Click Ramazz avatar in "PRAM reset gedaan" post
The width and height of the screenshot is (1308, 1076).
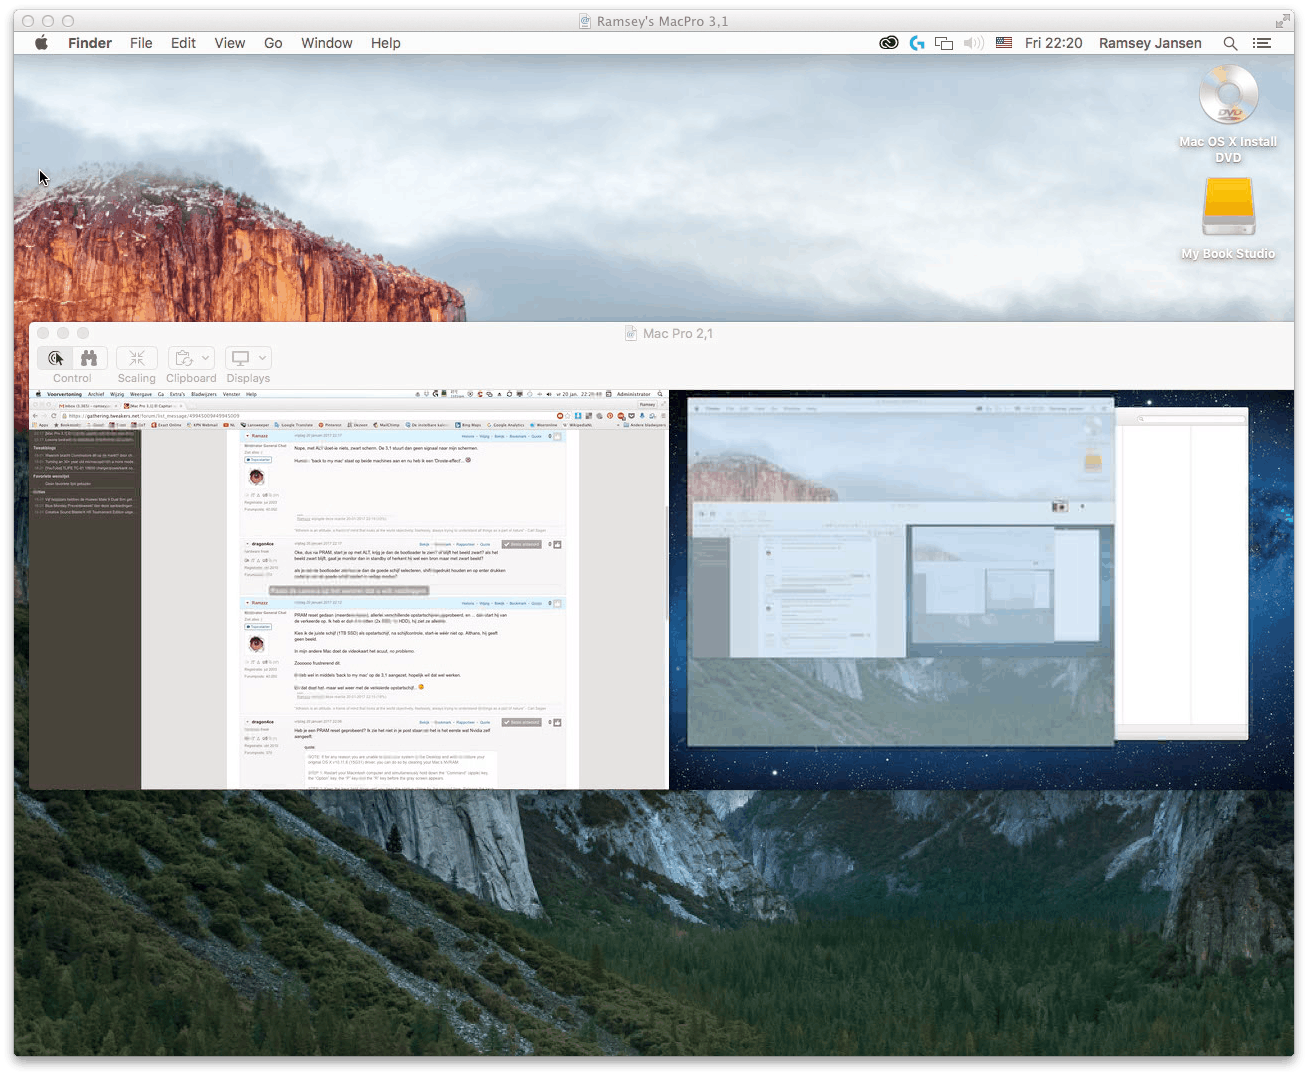[x=256, y=644]
